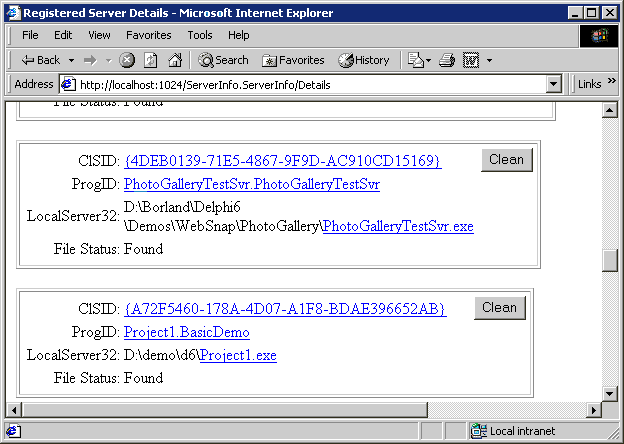Open the Edit button dropdown arrow
The height and width of the screenshot is (444, 624).
[x=489, y=60]
